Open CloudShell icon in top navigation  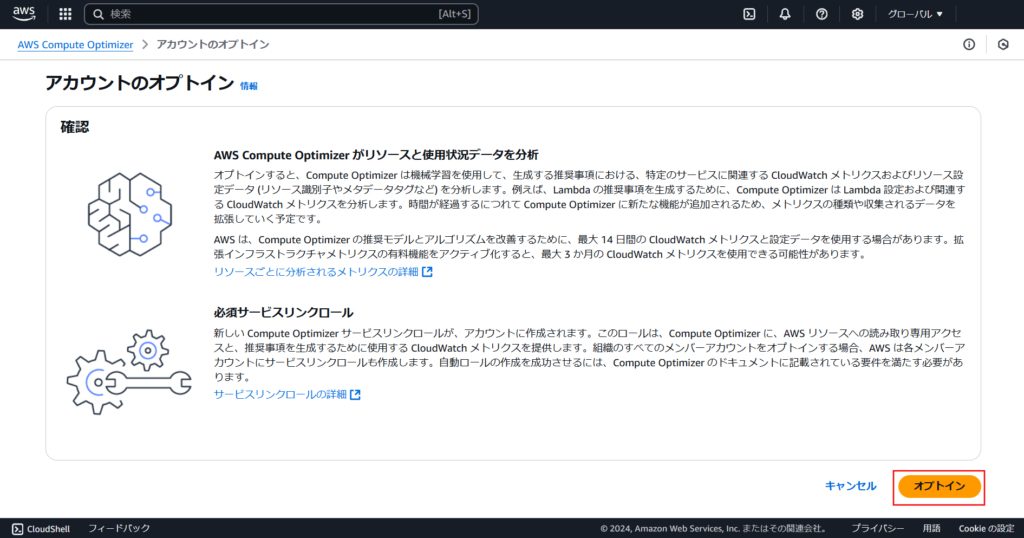(749, 14)
